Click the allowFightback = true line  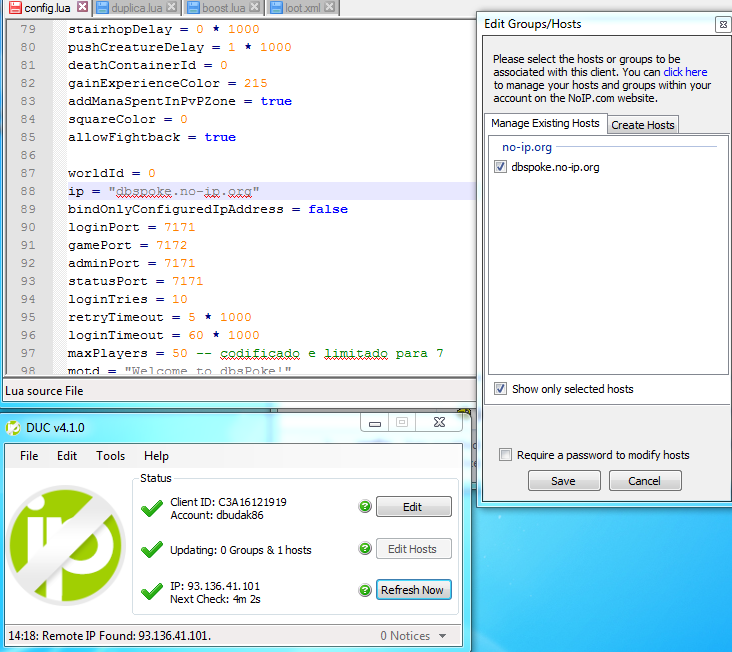tap(152, 137)
